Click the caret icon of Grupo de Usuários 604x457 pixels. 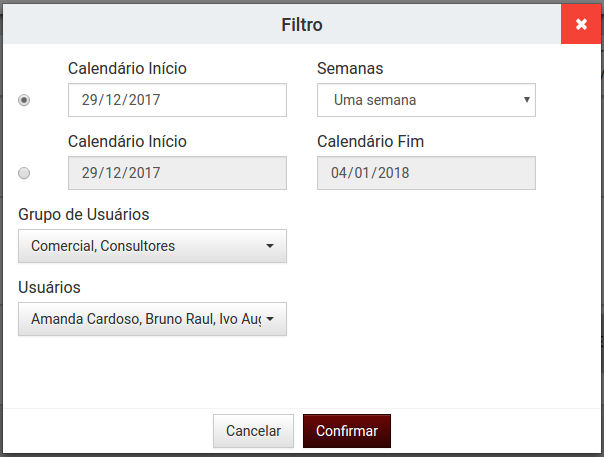tap(270, 246)
